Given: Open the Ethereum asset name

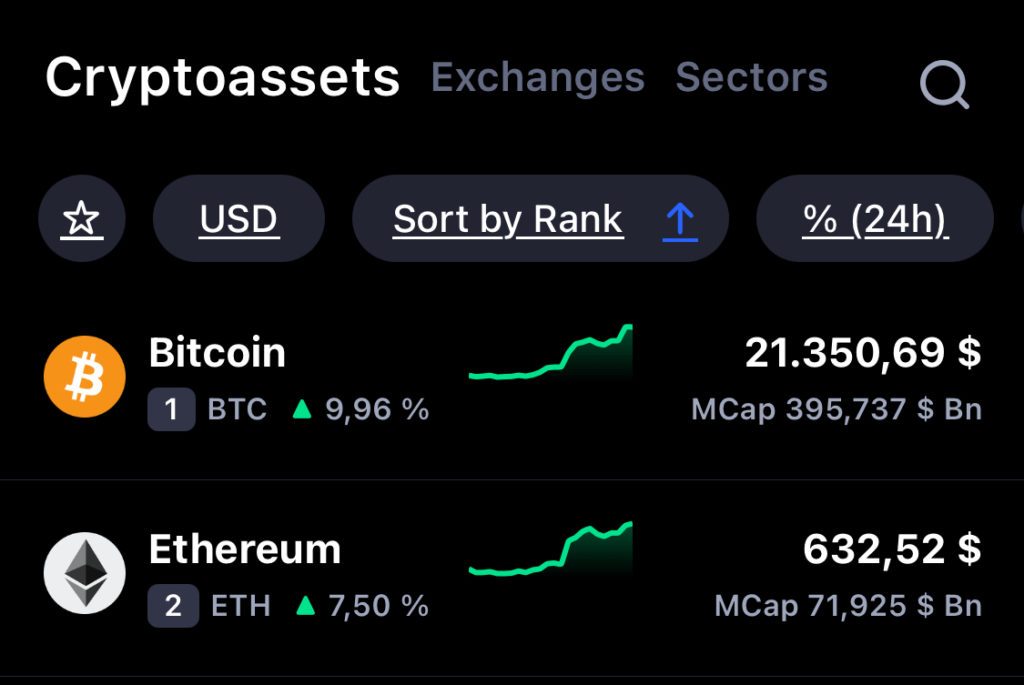Looking at the screenshot, I should [245, 549].
